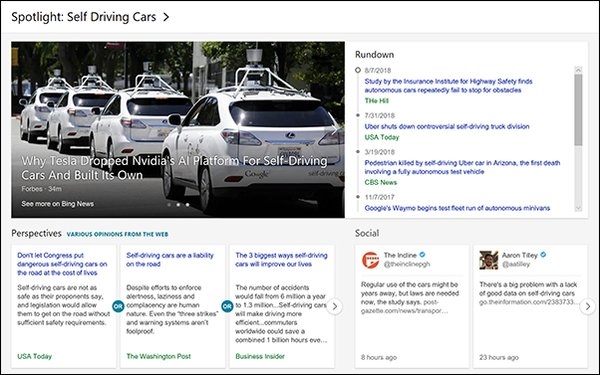600x375 pixels.
Task: Click the OR badge between first two perspectives
Action: pyautogui.click(x=118, y=306)
